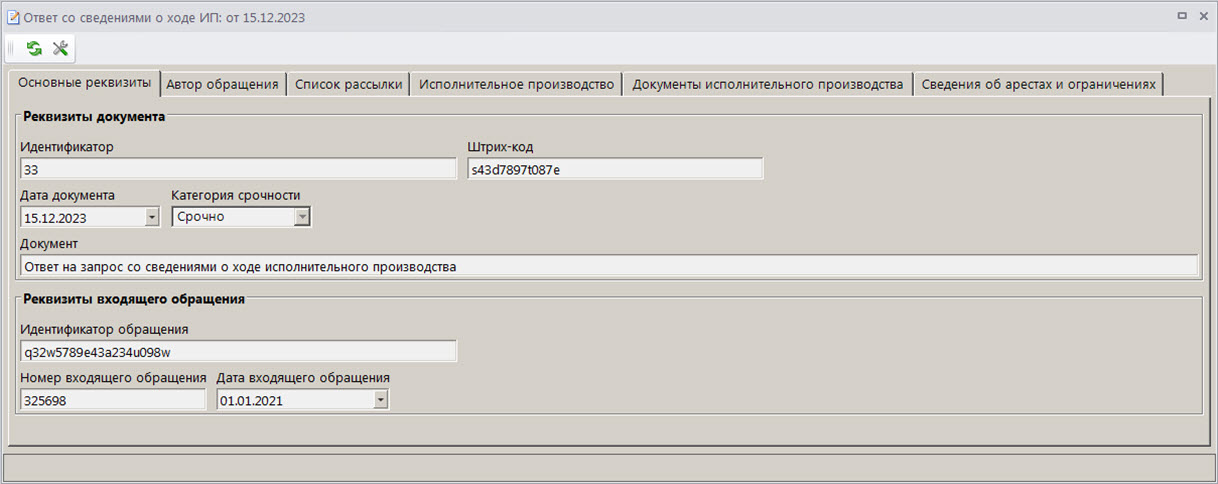Image resolution: width=1218 pixels, height=484 pixels.
Task: Open the Список рассылки tab
Action: pos(349,84)
